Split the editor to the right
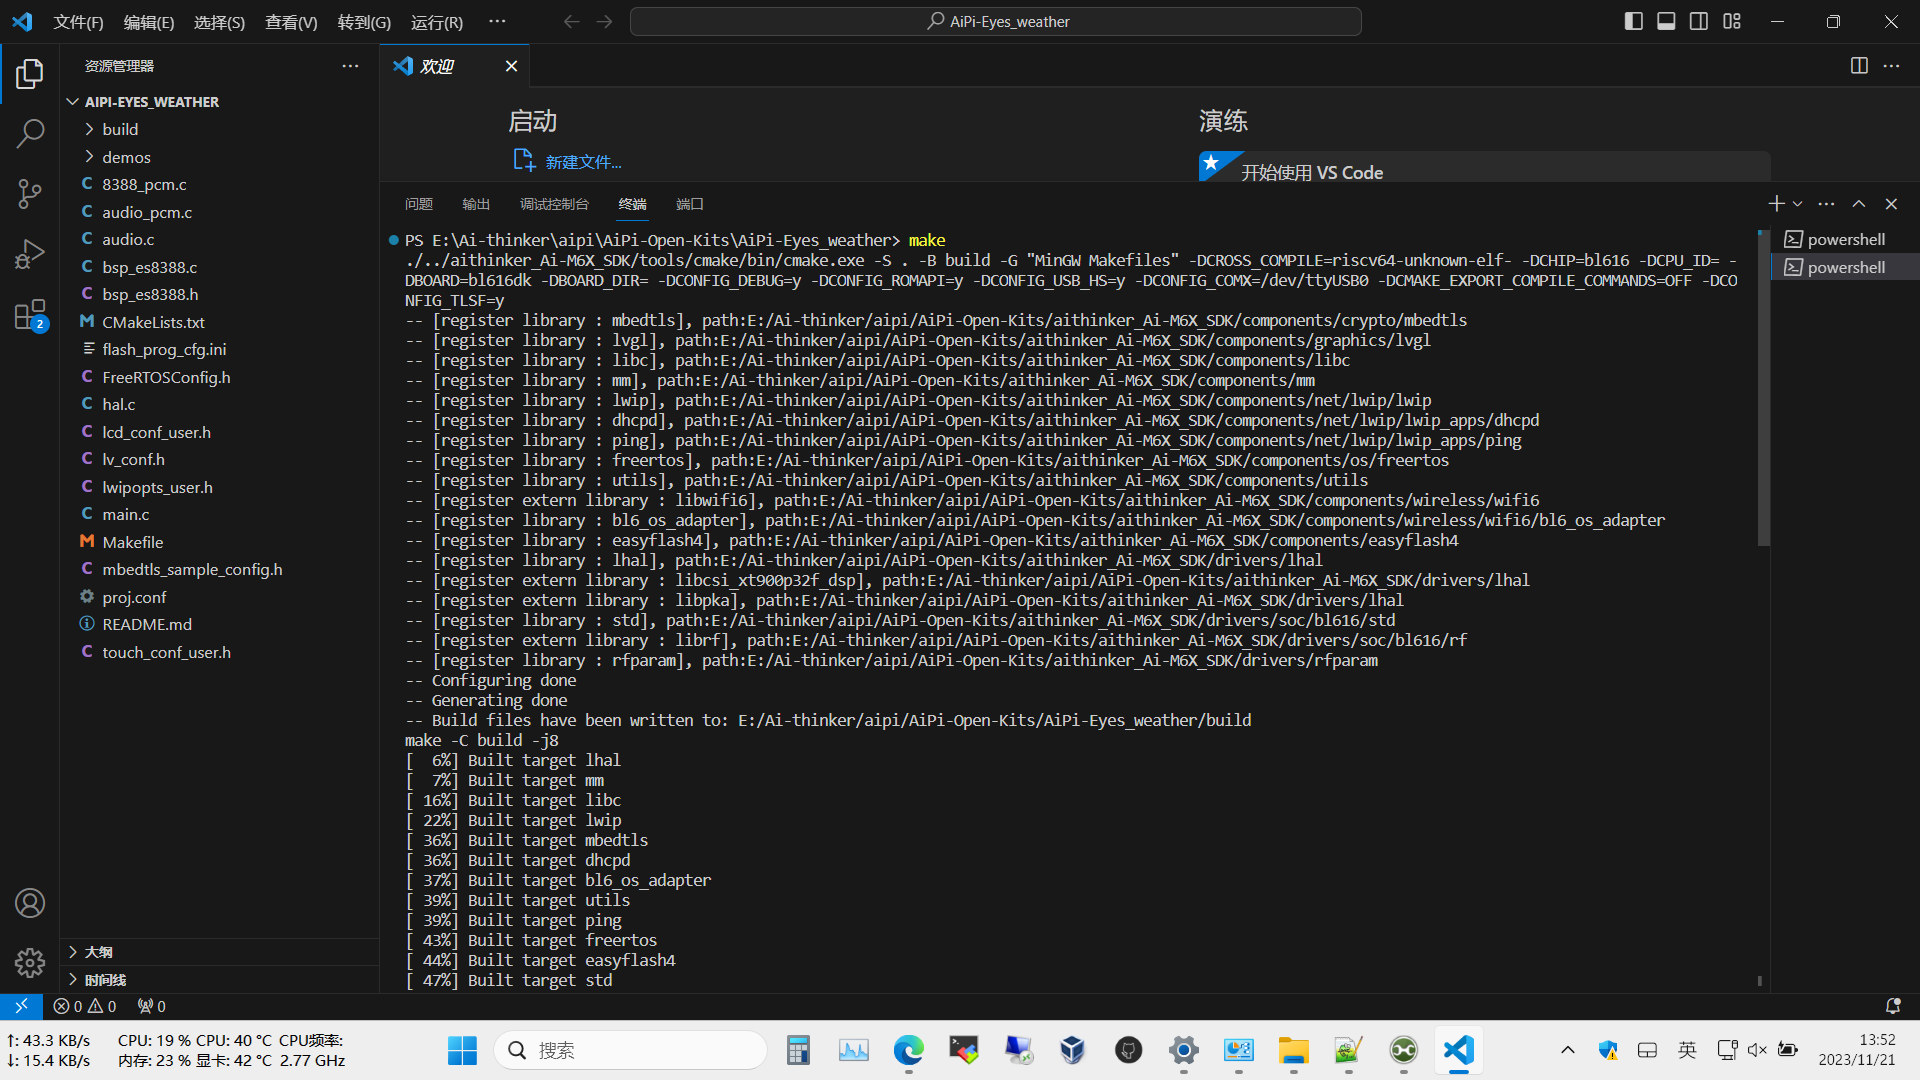The height and width of the screenshot is (1080, 1920). tap(1859, 66)
